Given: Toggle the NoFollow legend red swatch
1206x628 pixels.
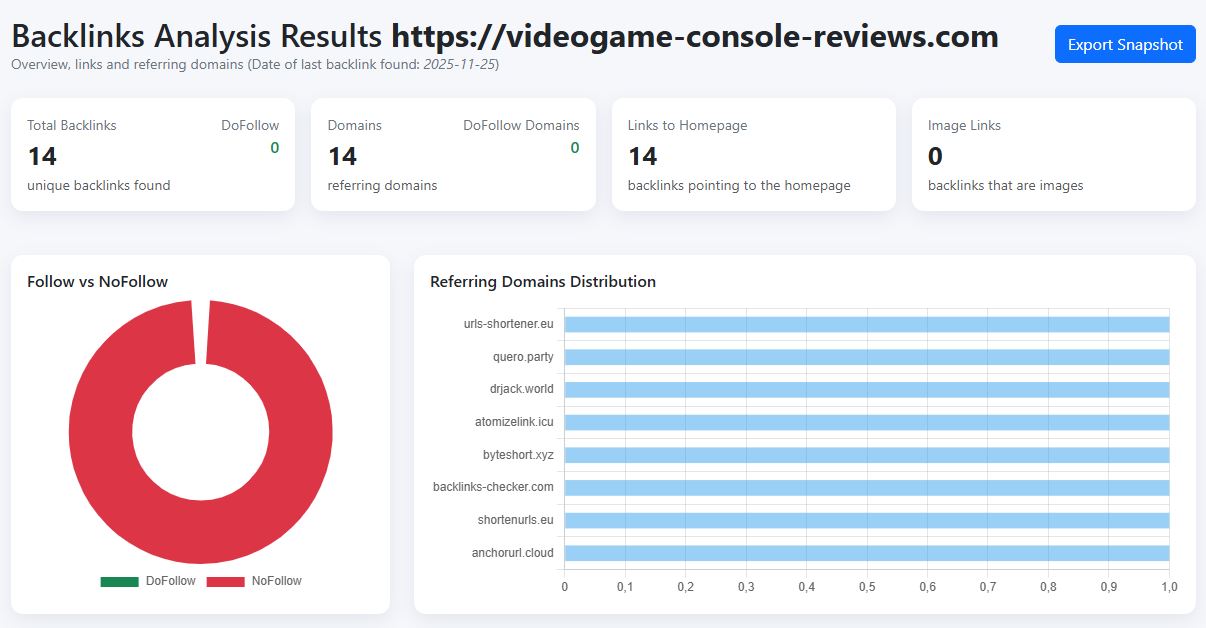Looking at the screenshot, I should (x=225, y=581).
